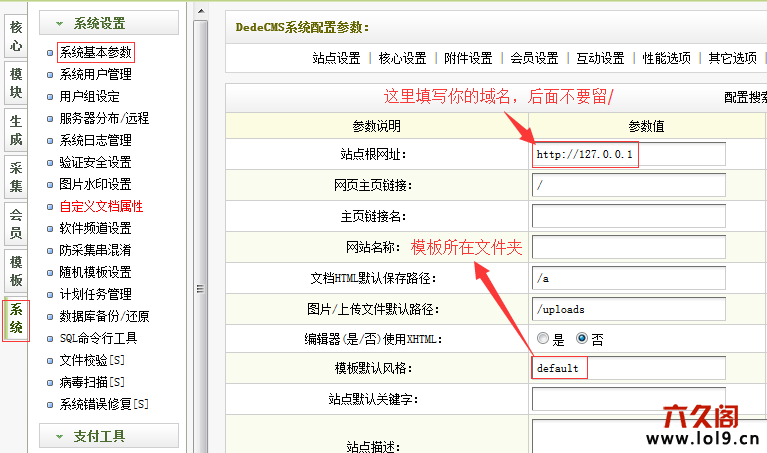Open 自定义文档属性 red entry
Screen dimensions: 767x453
tap(101, 206)
